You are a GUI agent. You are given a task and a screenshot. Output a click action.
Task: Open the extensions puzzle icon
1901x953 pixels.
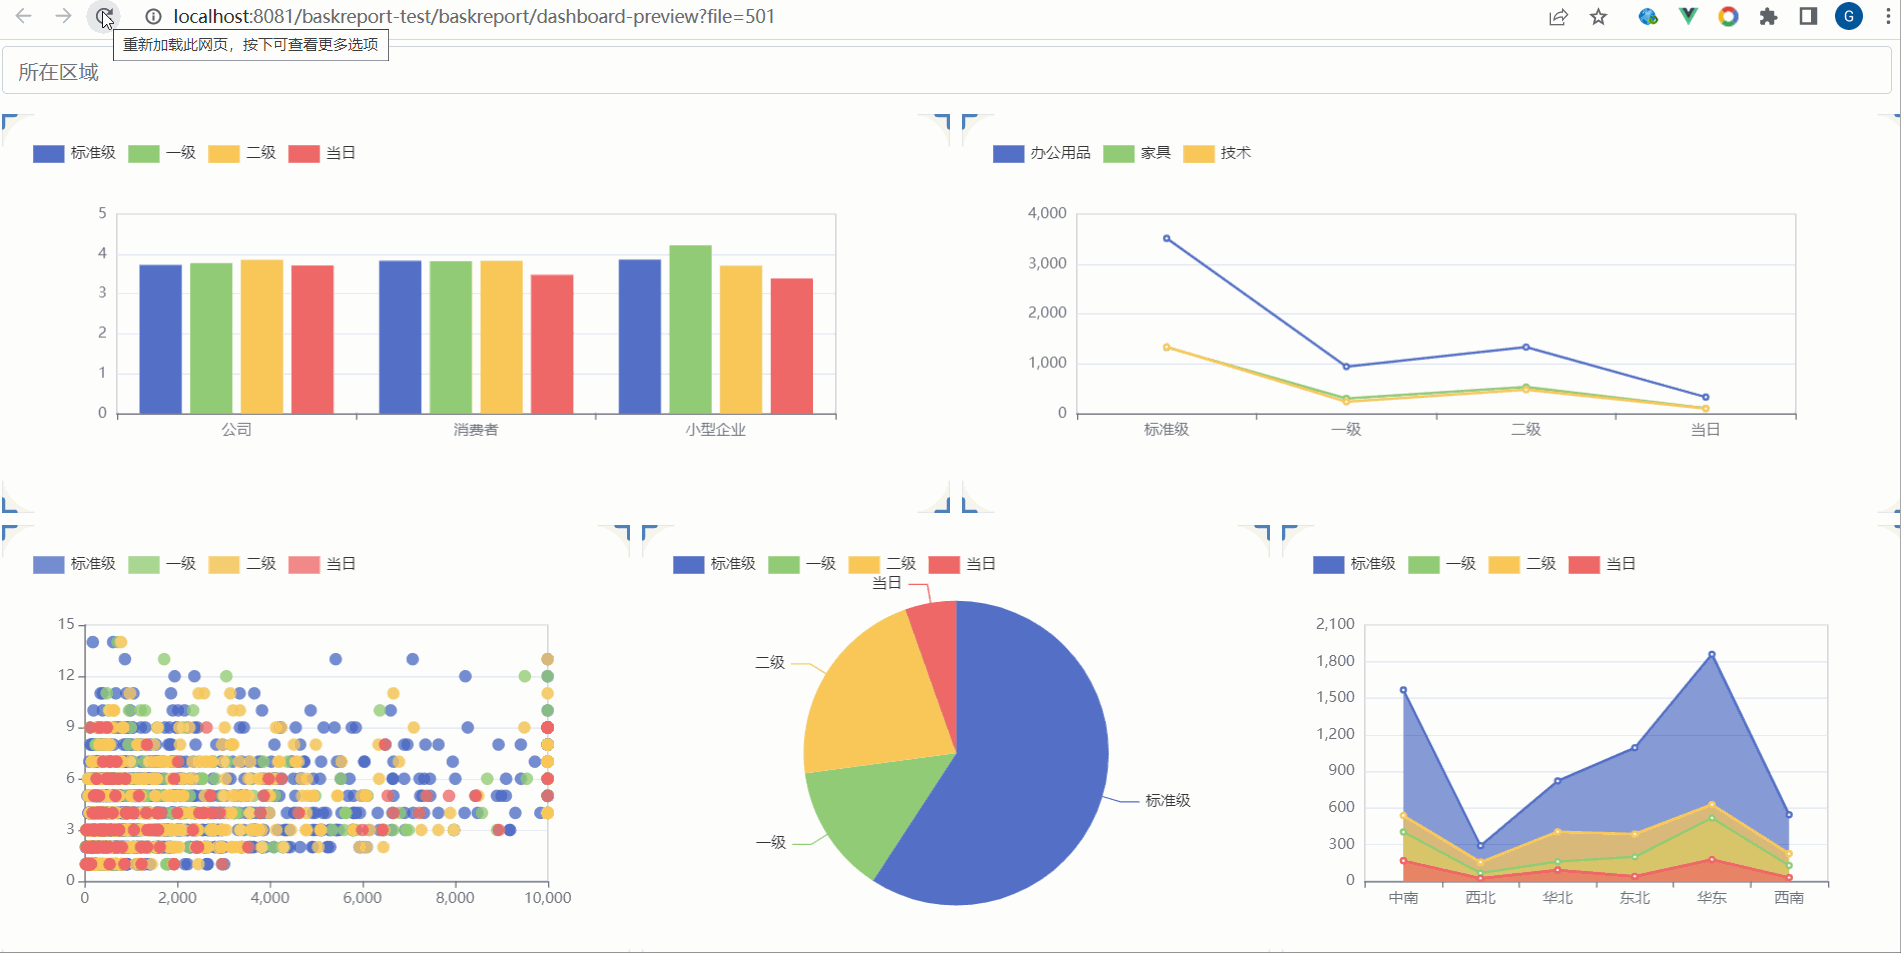tap(1768, 17)
